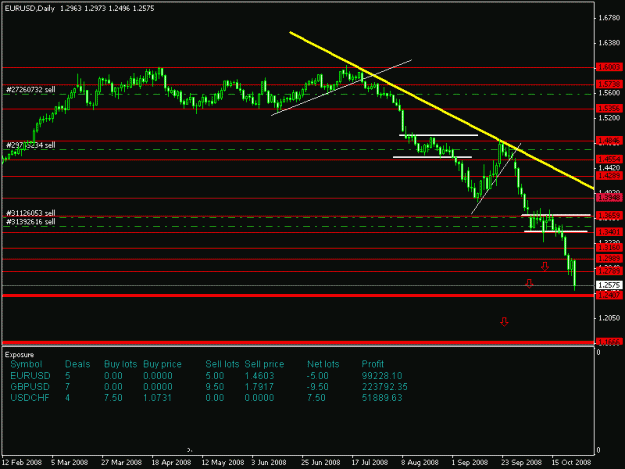Click the 1.4846 red price label
The width and height of the screenshot is (625, 469).
[x=609, y=141]
